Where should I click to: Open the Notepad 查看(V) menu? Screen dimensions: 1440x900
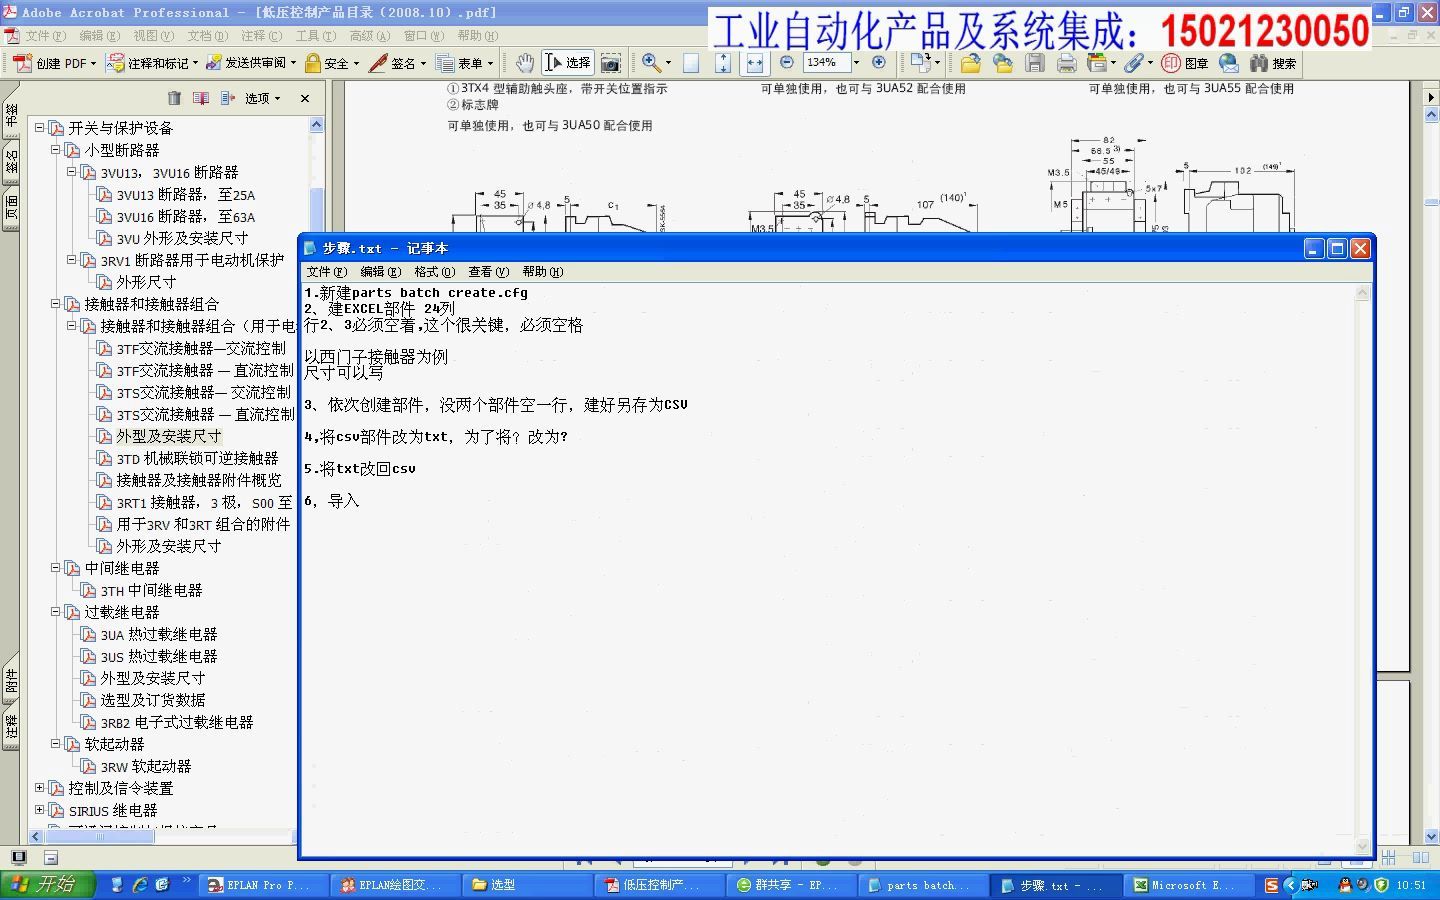pyautogui.click(x=488, y=271)
